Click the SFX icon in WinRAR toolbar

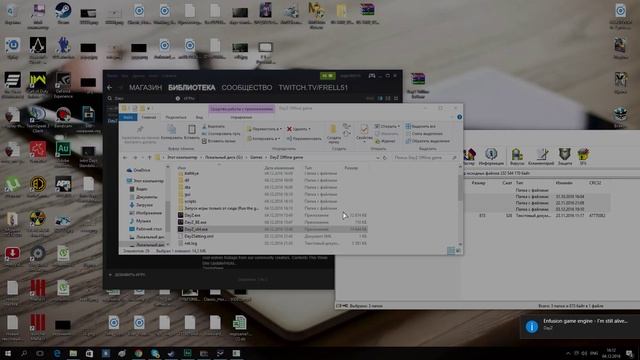(x=583, y=156)
